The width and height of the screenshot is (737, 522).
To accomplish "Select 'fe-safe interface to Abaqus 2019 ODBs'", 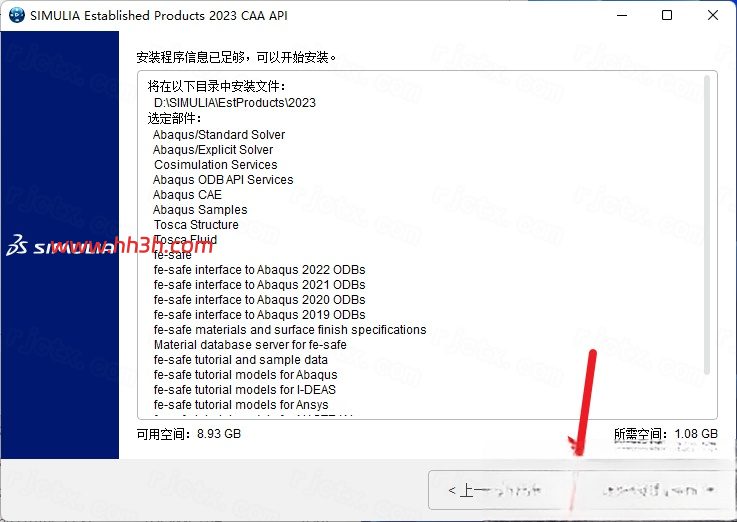I will (259, 315).
